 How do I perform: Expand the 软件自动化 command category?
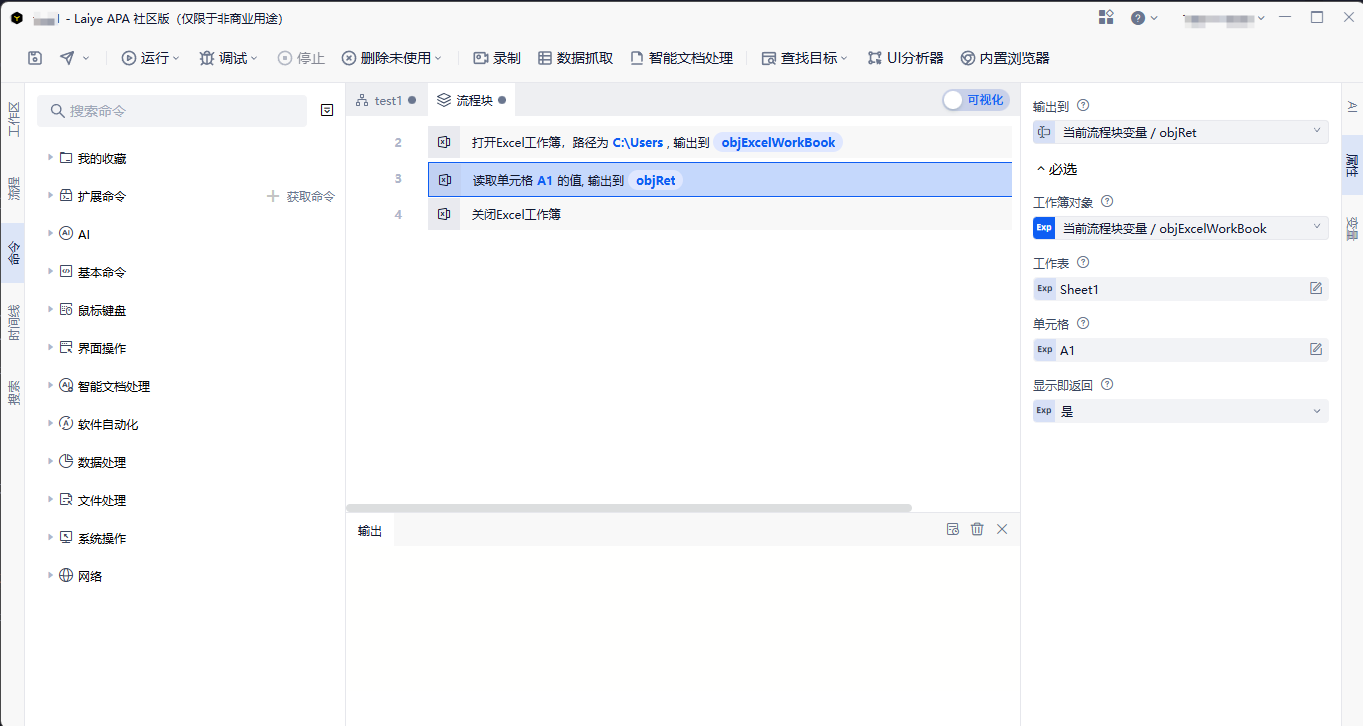point(51,424)
